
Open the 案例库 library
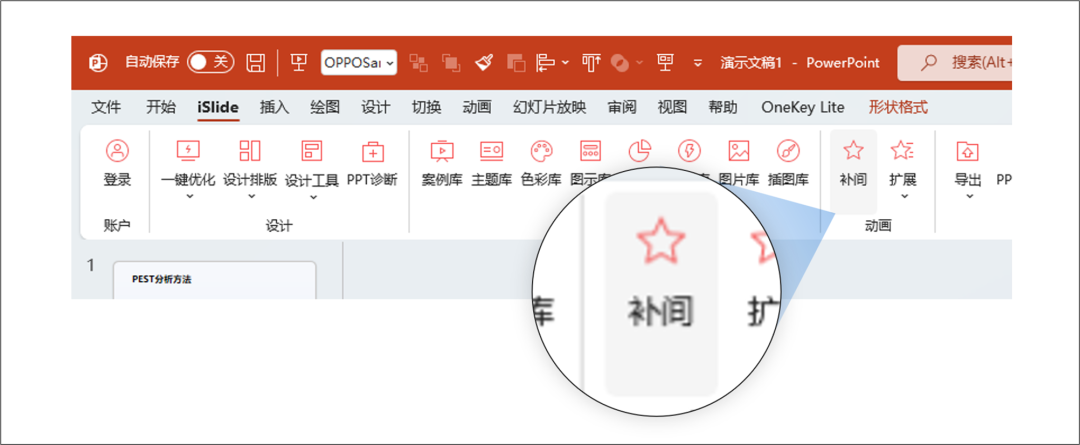[x=442, y=163]
